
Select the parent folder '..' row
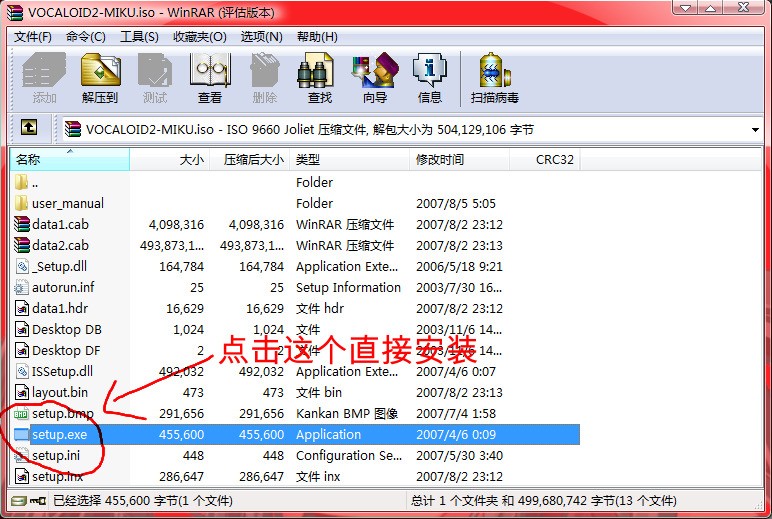pos(295,183)
